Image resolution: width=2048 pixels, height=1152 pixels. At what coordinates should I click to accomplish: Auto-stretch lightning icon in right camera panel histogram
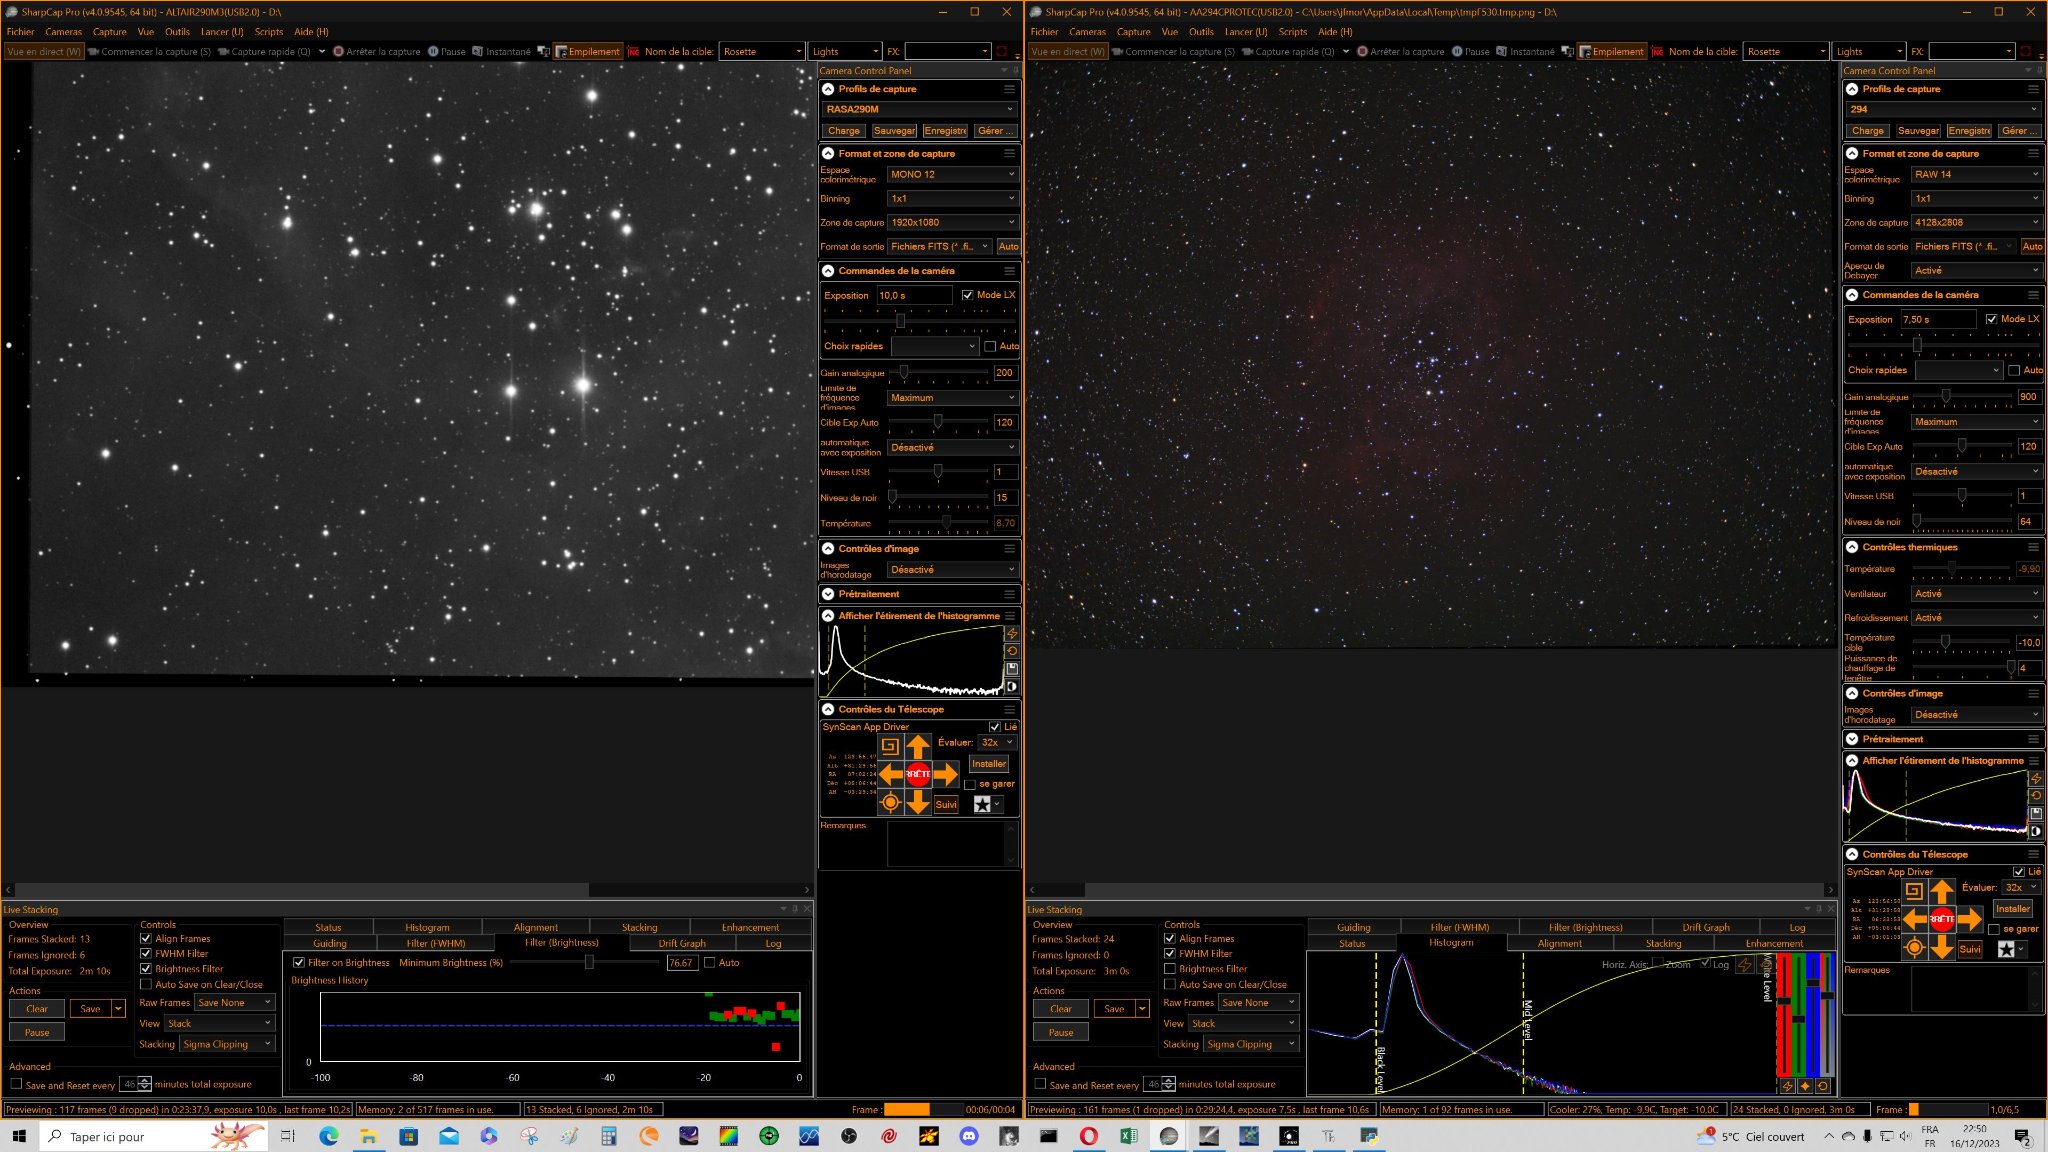pyautogui.click(x=2036, y=779)
